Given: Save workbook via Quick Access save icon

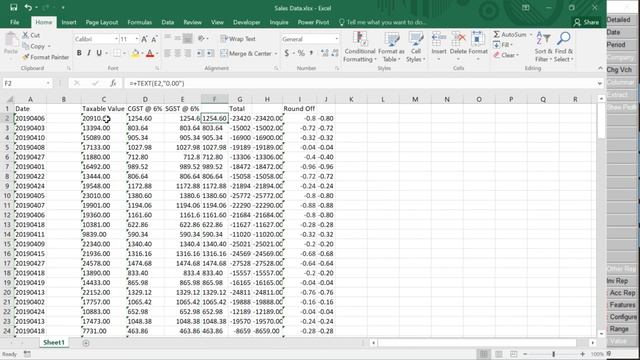Looking at the screenshot, I should (13, 7).
